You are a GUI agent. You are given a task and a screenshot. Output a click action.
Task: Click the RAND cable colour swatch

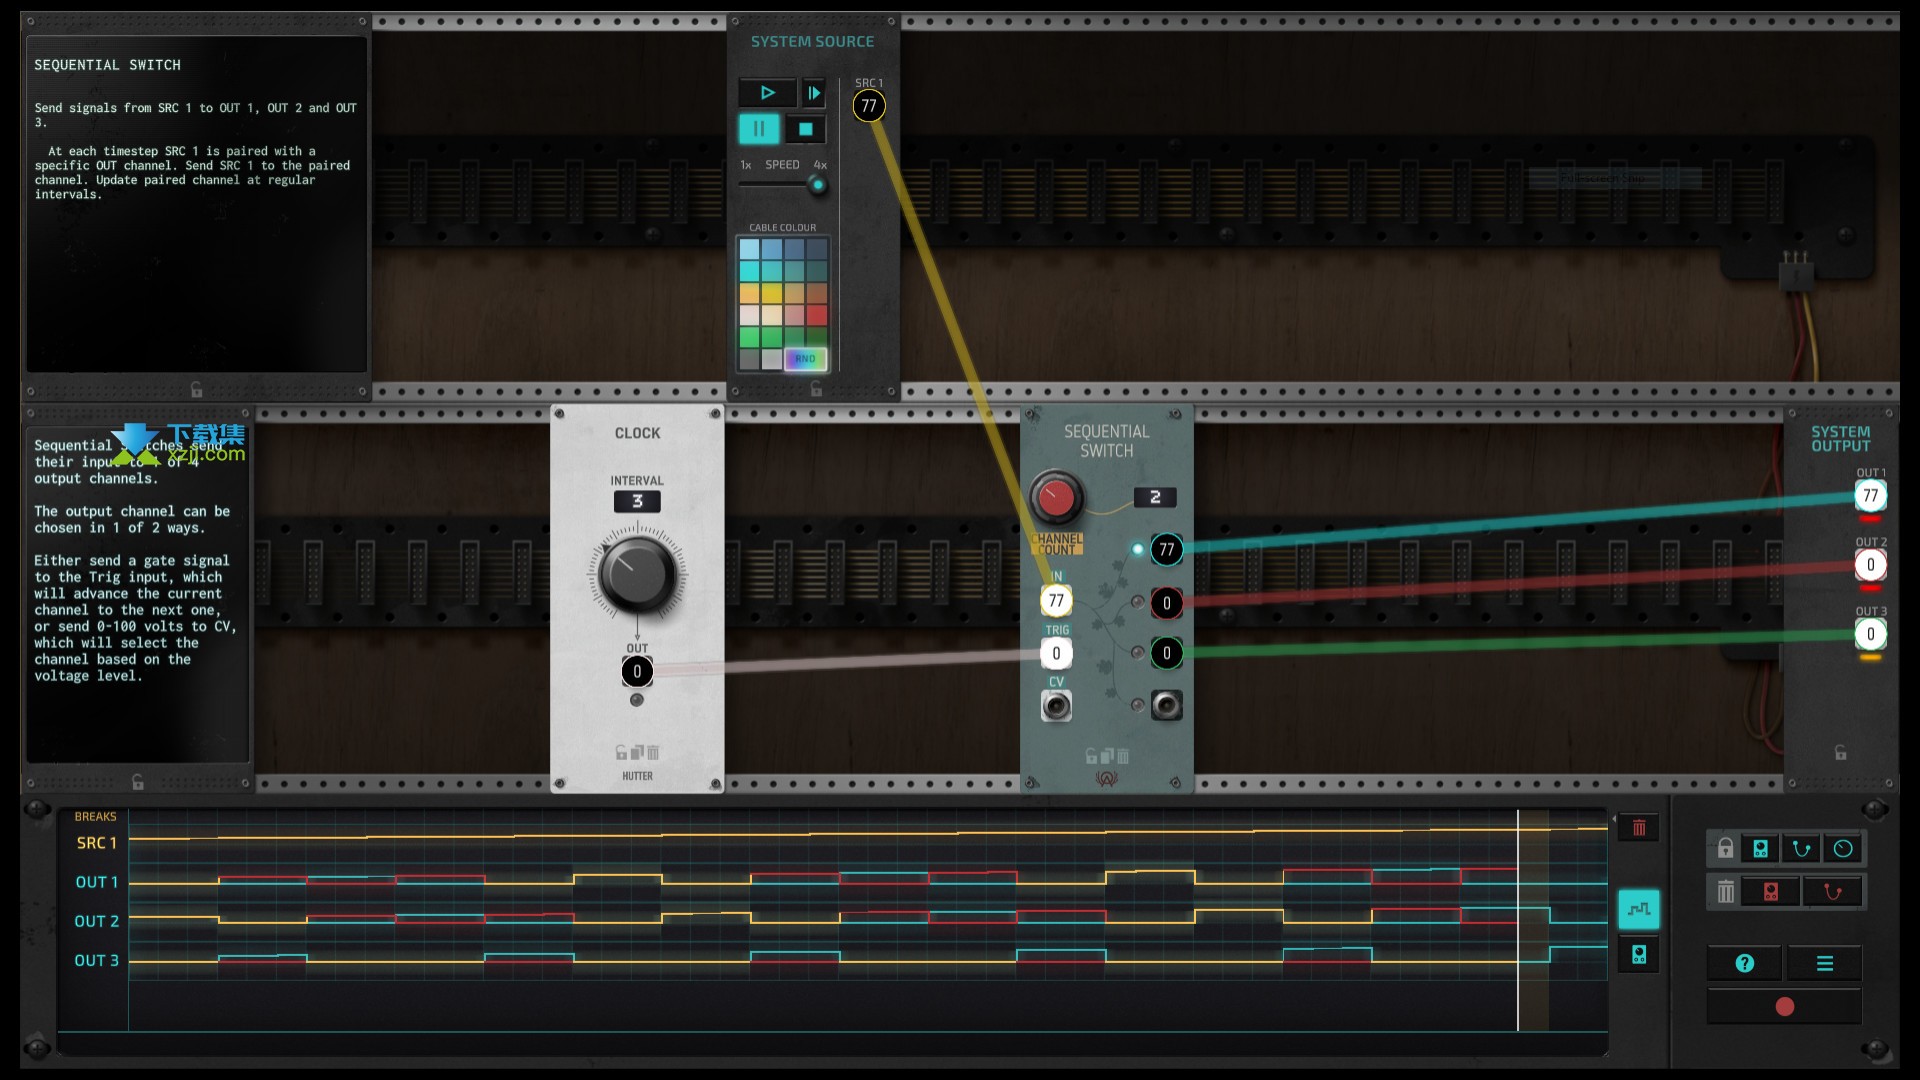tap(804, 359)
